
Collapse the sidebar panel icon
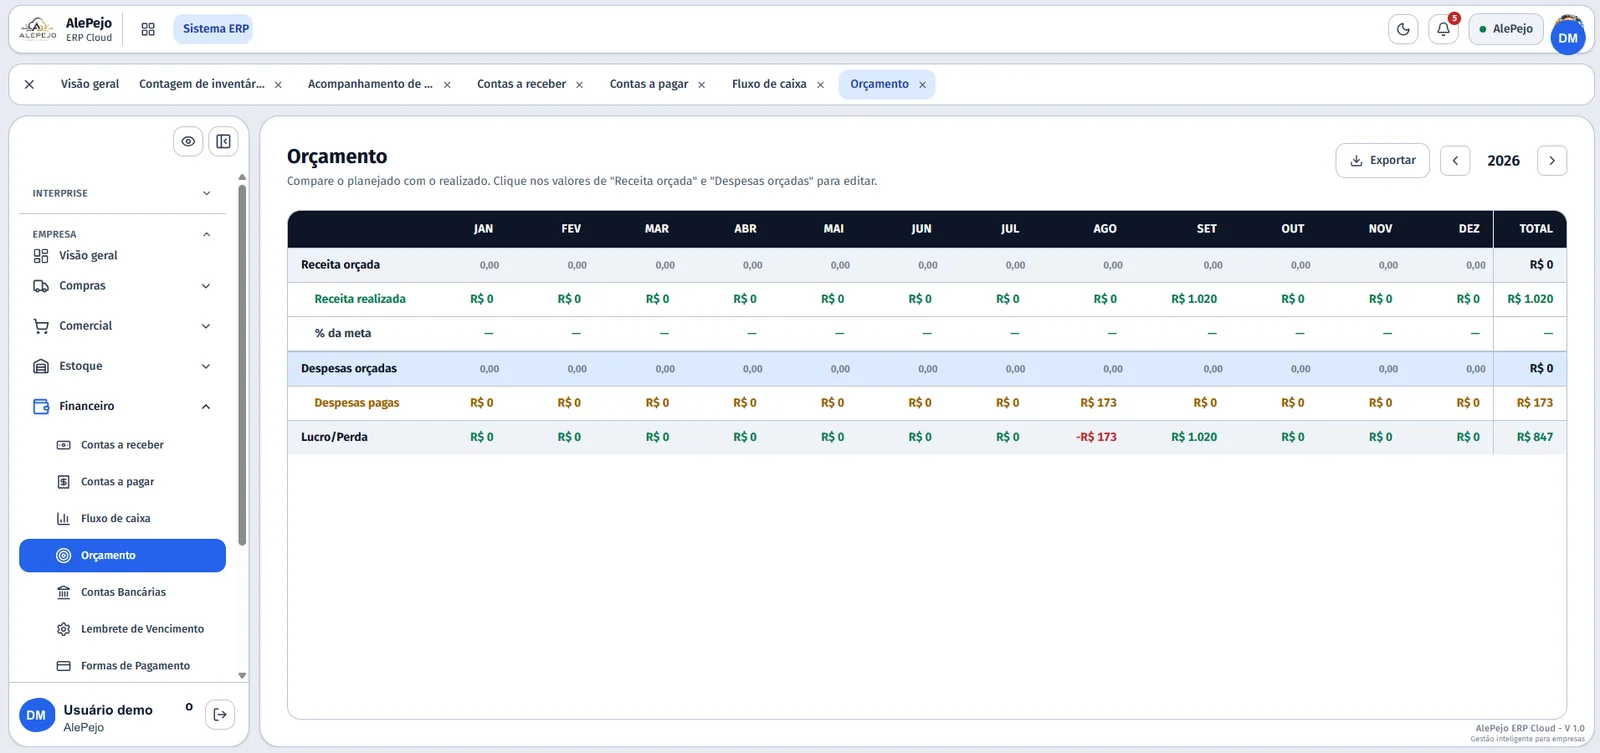[223, 141]
